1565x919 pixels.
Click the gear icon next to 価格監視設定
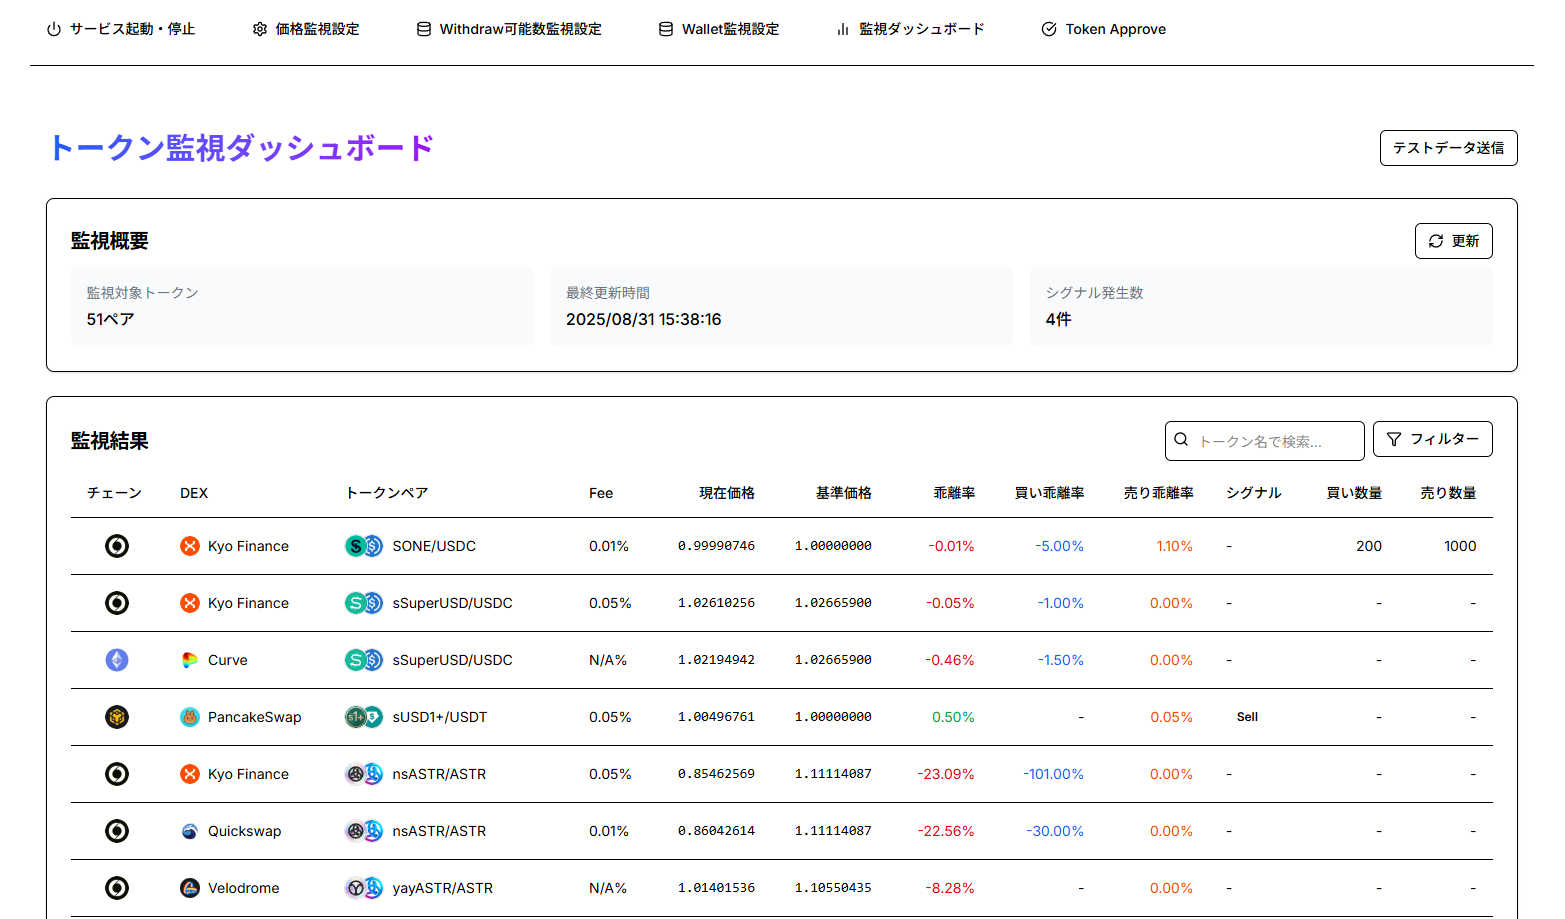260,29
